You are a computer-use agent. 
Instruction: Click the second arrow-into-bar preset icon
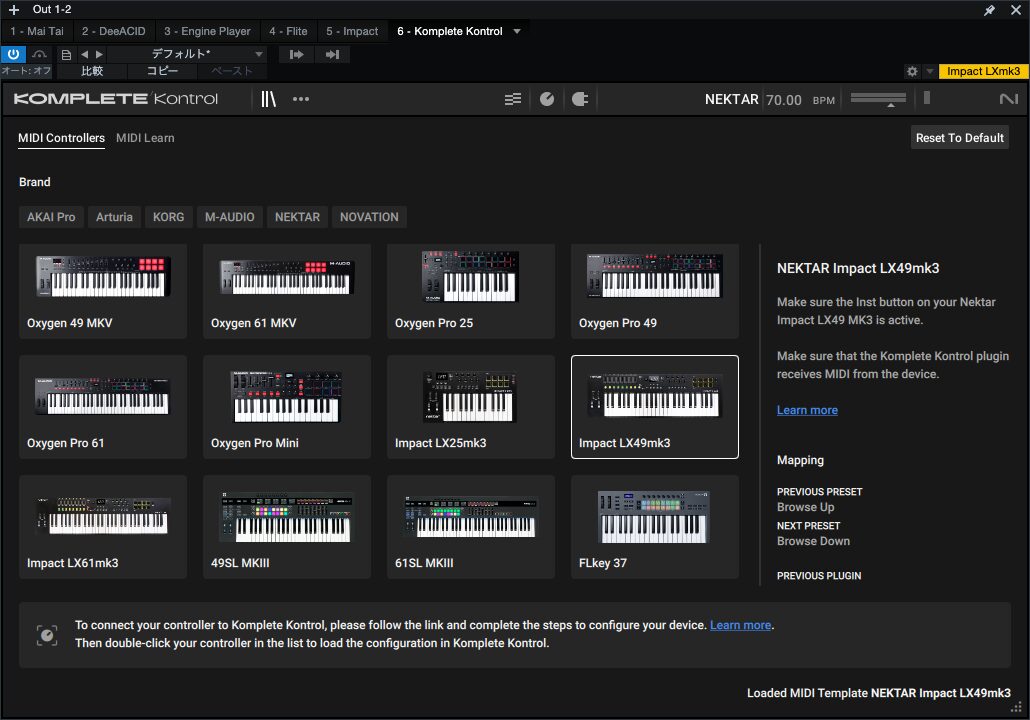point(332,55)
